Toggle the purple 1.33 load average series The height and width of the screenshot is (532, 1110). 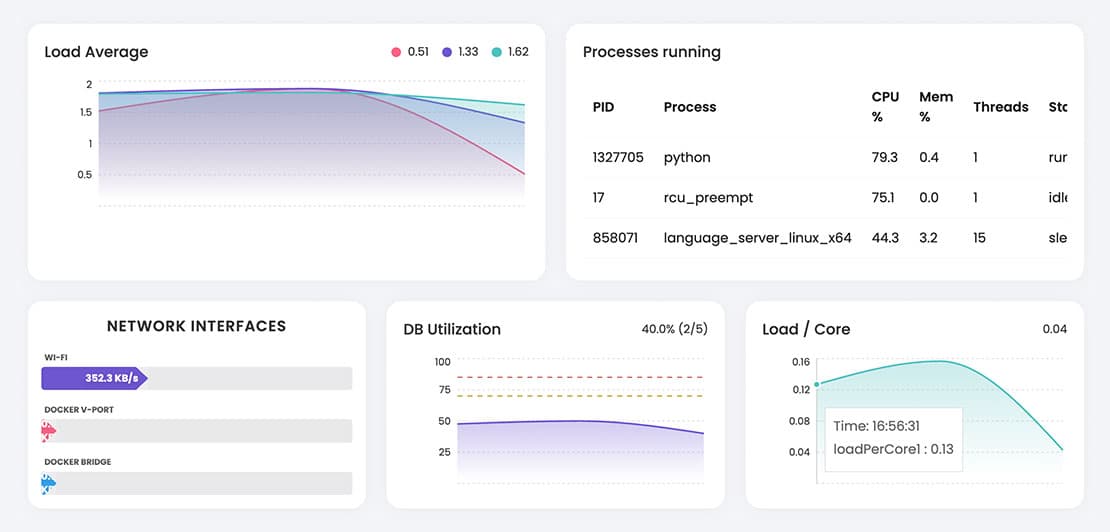tap(447, 52)
